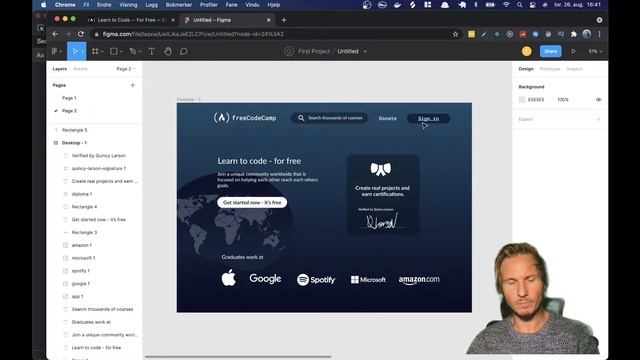
Task: Click First Project breadcrumb
Action: click(x=314, y=51)
